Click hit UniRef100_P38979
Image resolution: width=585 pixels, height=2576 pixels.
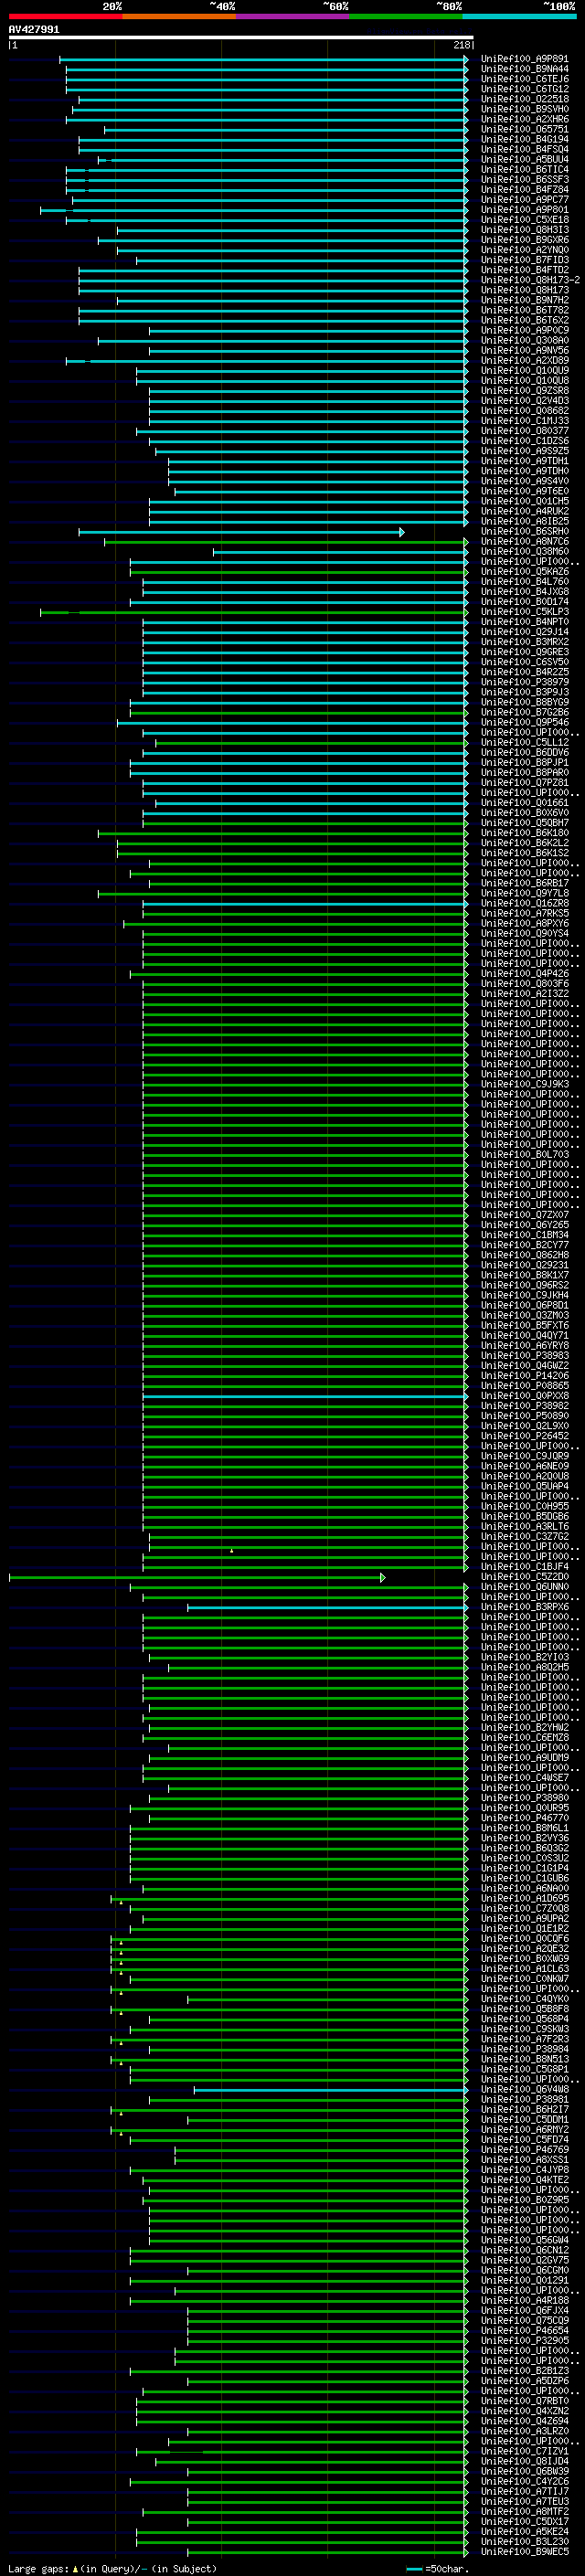click(x=524, y=681)
